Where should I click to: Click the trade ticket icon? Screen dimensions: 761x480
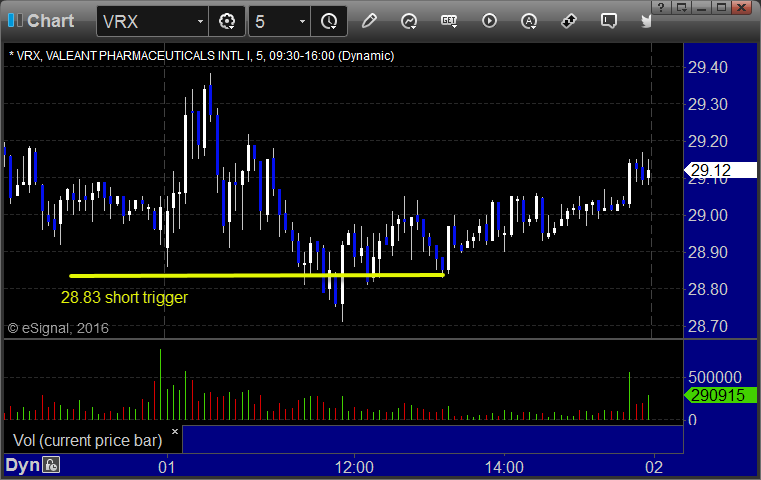tap(568, 21)
